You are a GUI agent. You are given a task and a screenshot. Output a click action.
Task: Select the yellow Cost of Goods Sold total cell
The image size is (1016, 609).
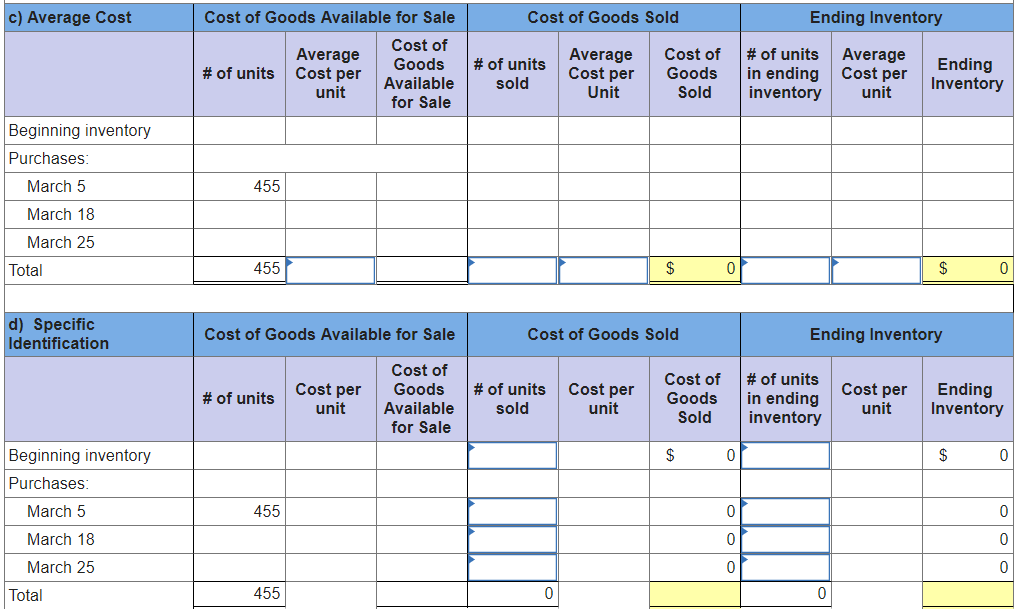point(695,270)
